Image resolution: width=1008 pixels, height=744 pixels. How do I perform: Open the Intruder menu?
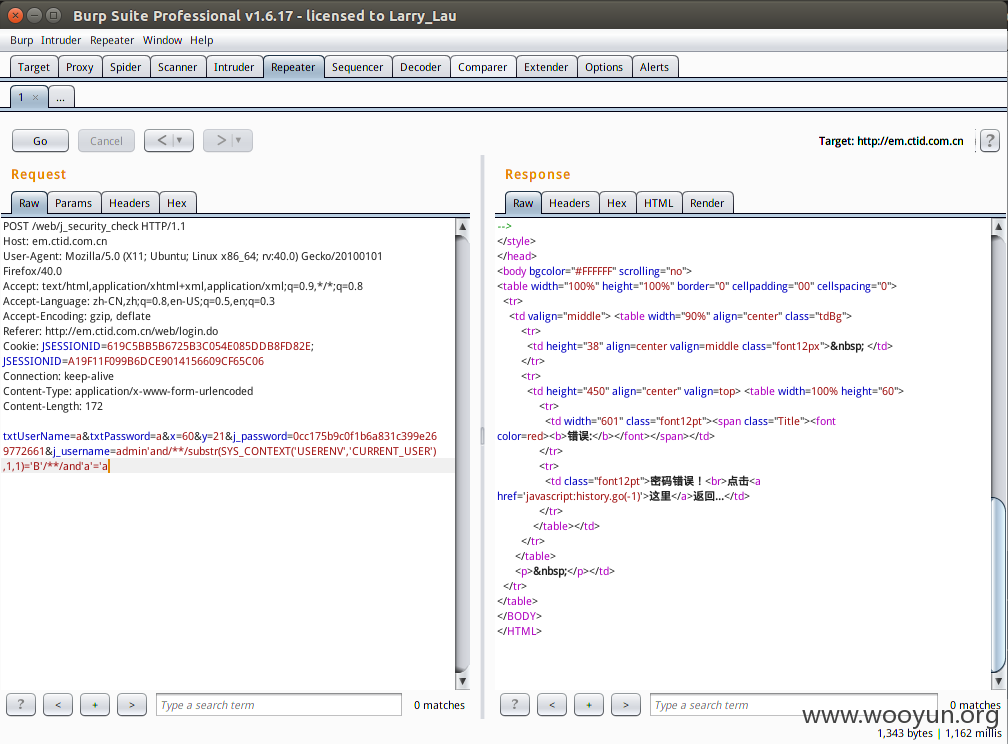60,40
